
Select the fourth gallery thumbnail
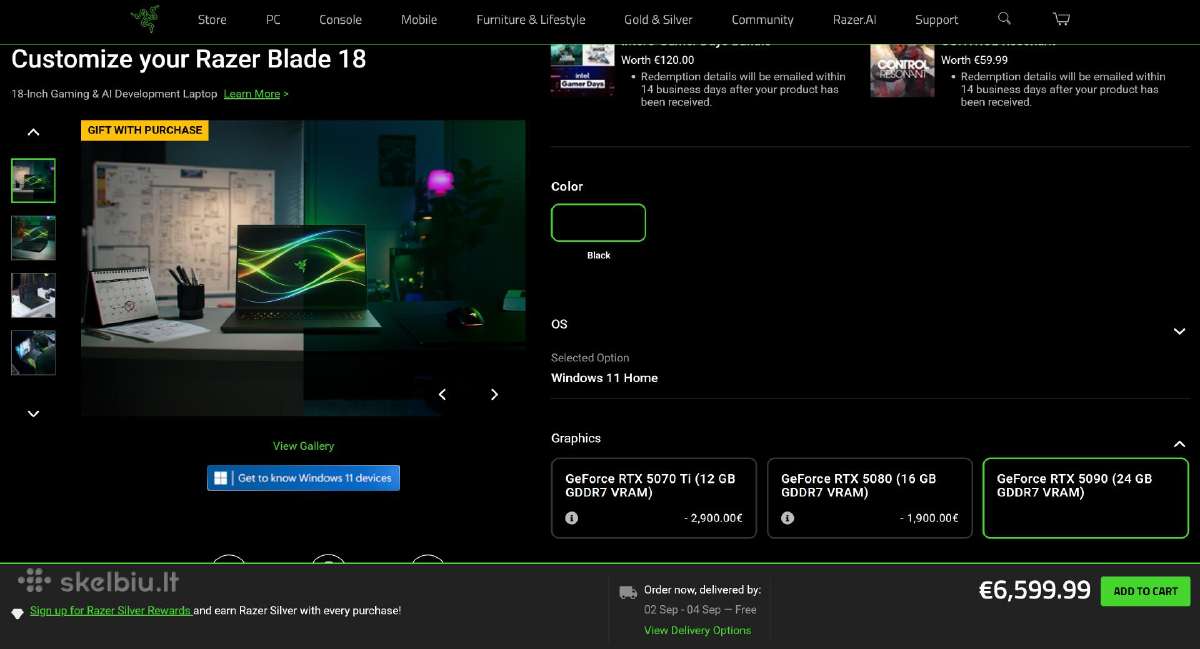tap(33, 353)
